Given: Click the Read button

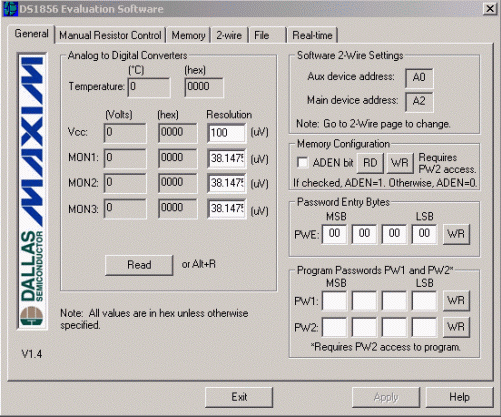Looking at the screenshot, I should point(139,265).
